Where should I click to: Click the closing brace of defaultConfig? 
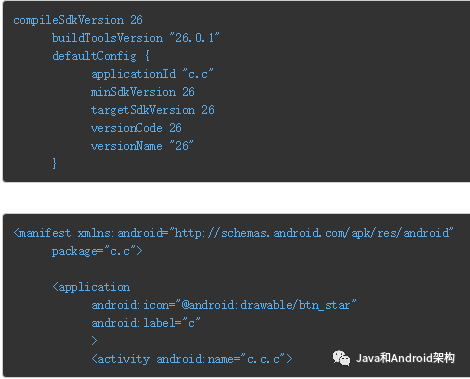[54, 164]
